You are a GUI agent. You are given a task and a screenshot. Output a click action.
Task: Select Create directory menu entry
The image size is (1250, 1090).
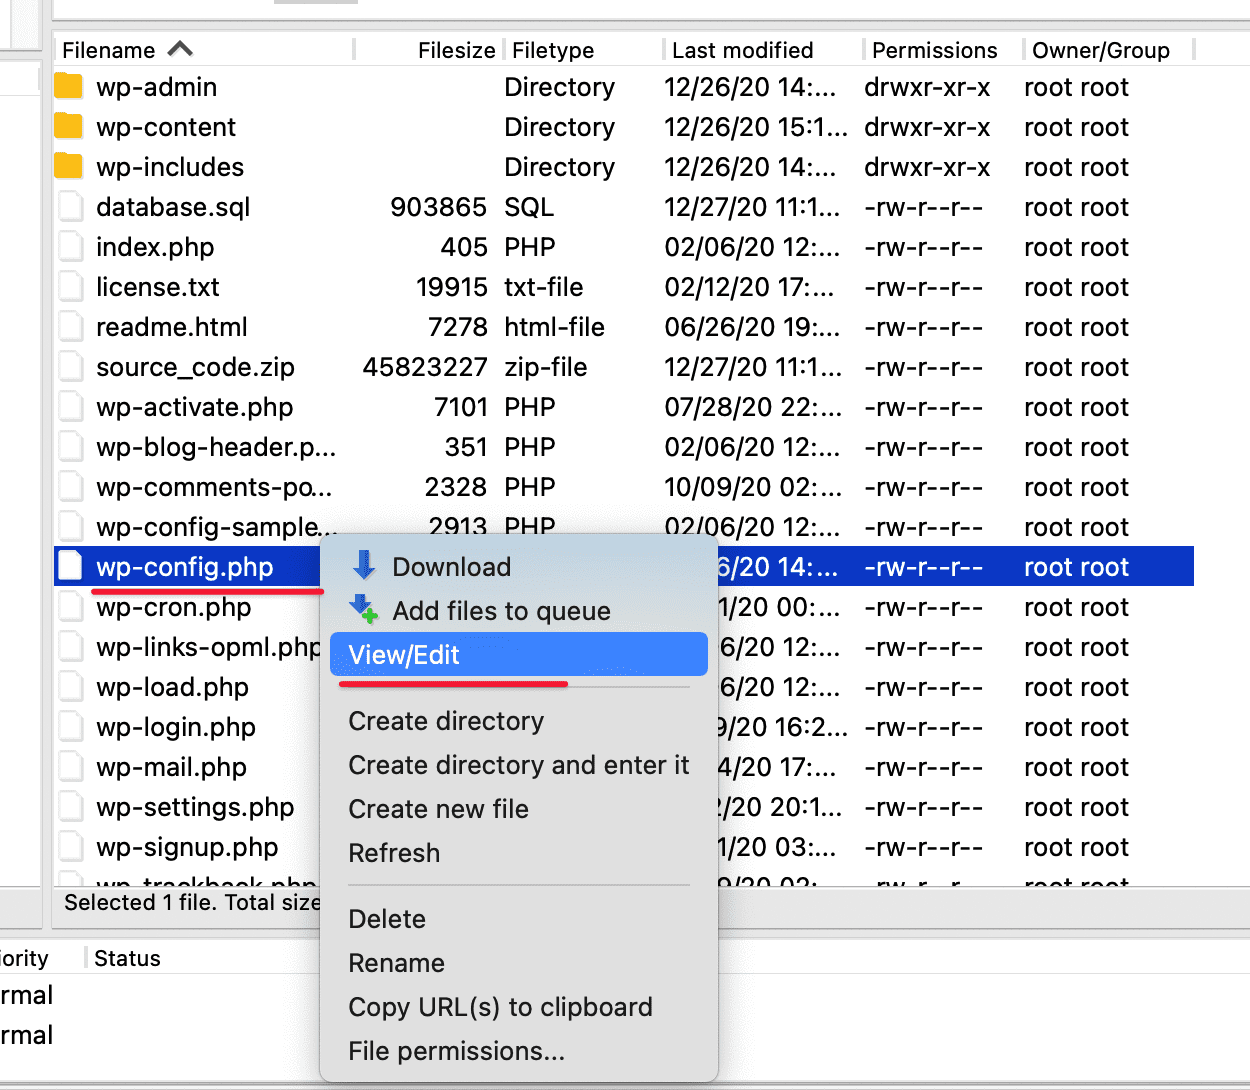446,721
